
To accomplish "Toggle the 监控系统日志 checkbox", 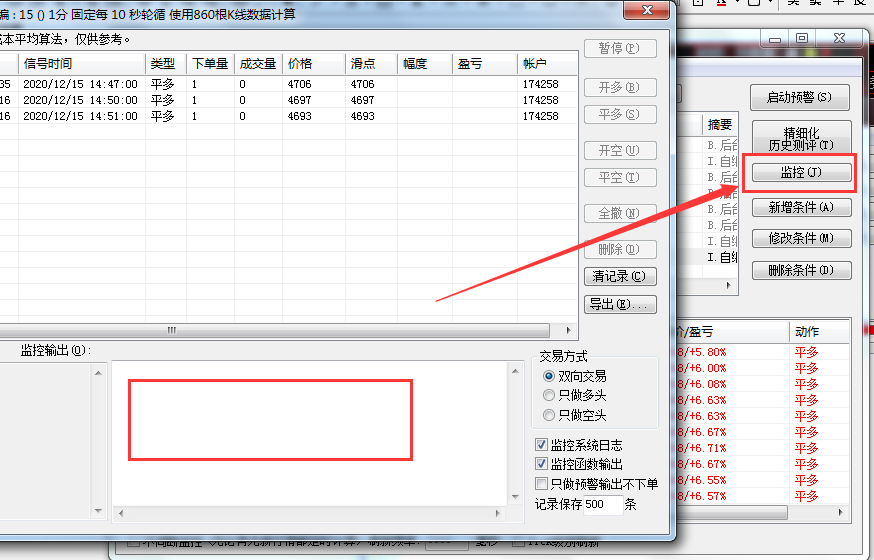I will 579,445.
